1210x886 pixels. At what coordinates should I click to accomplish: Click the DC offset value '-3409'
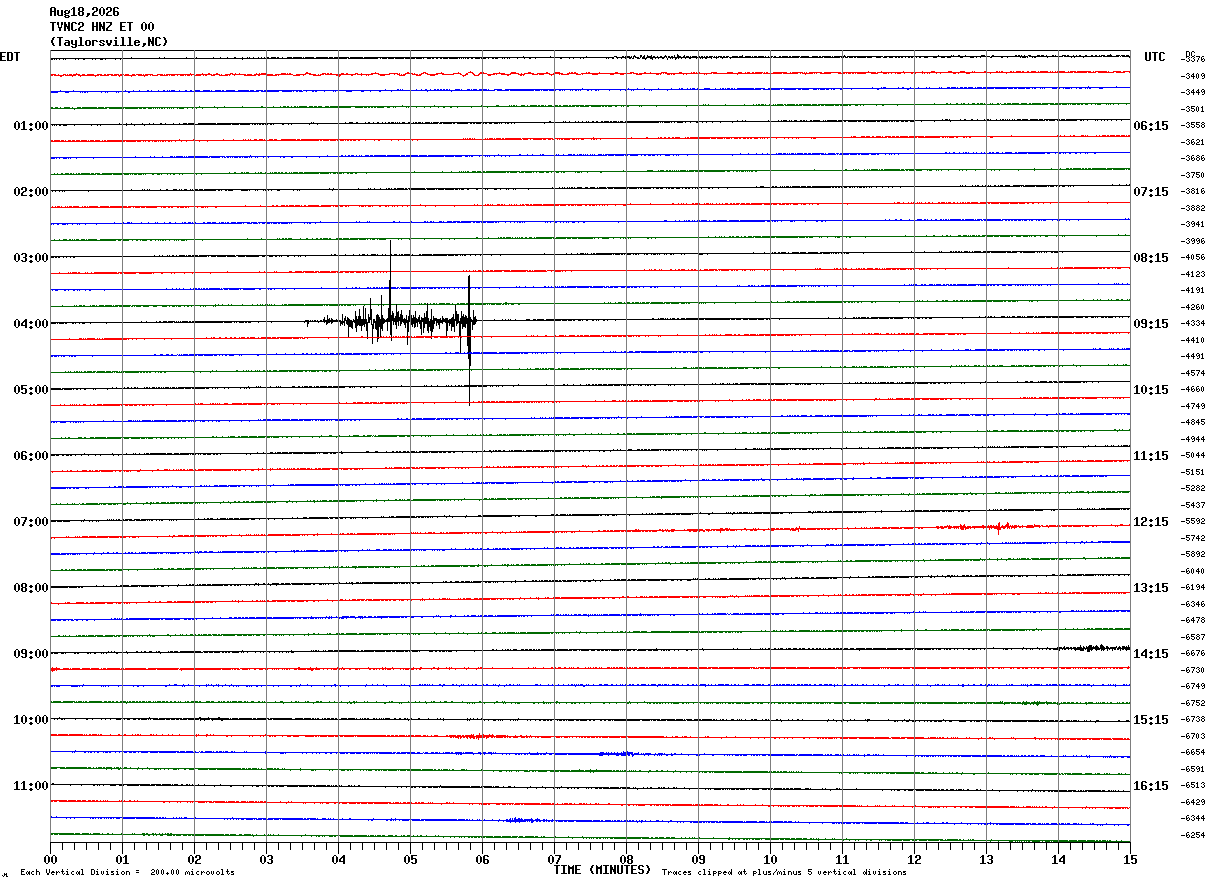coord(1193,76)
